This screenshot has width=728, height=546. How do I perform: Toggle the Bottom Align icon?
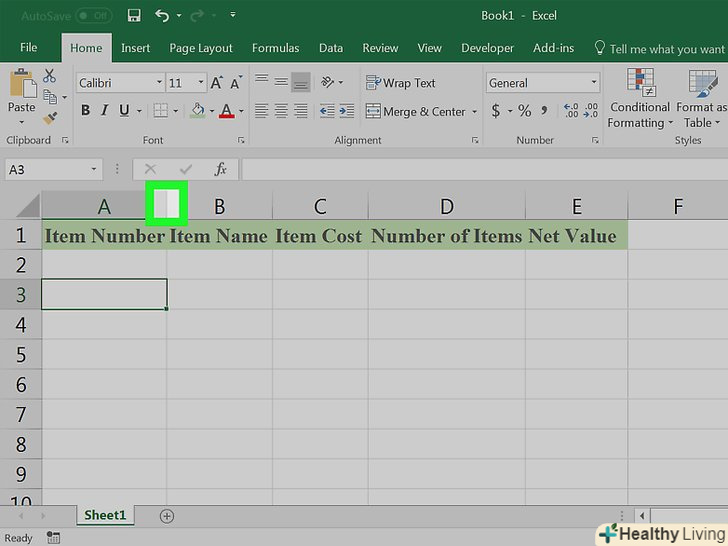click(300, 83)
